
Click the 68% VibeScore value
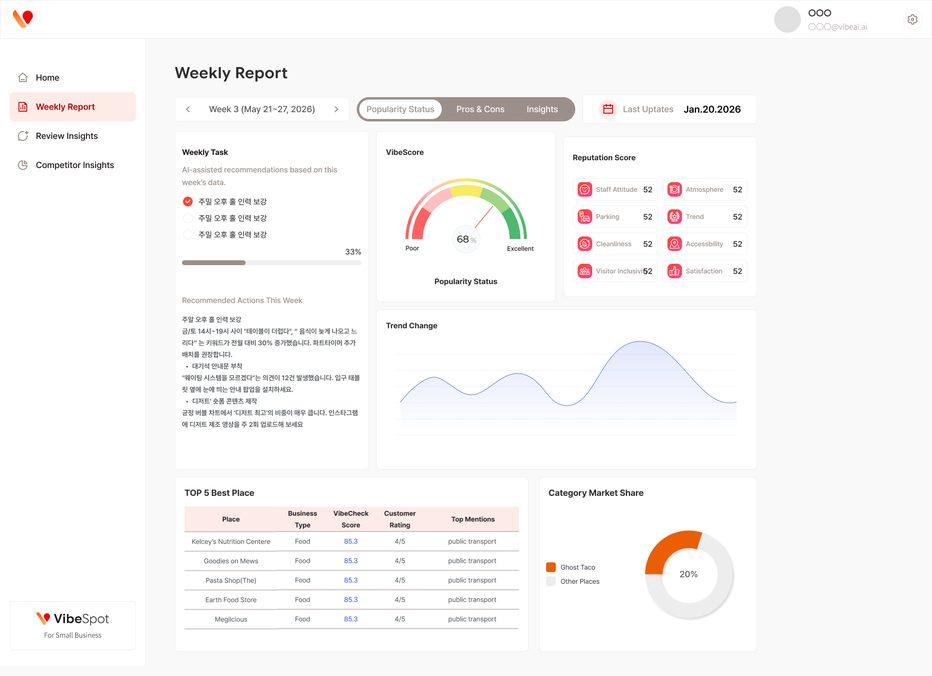coord(466,239)
